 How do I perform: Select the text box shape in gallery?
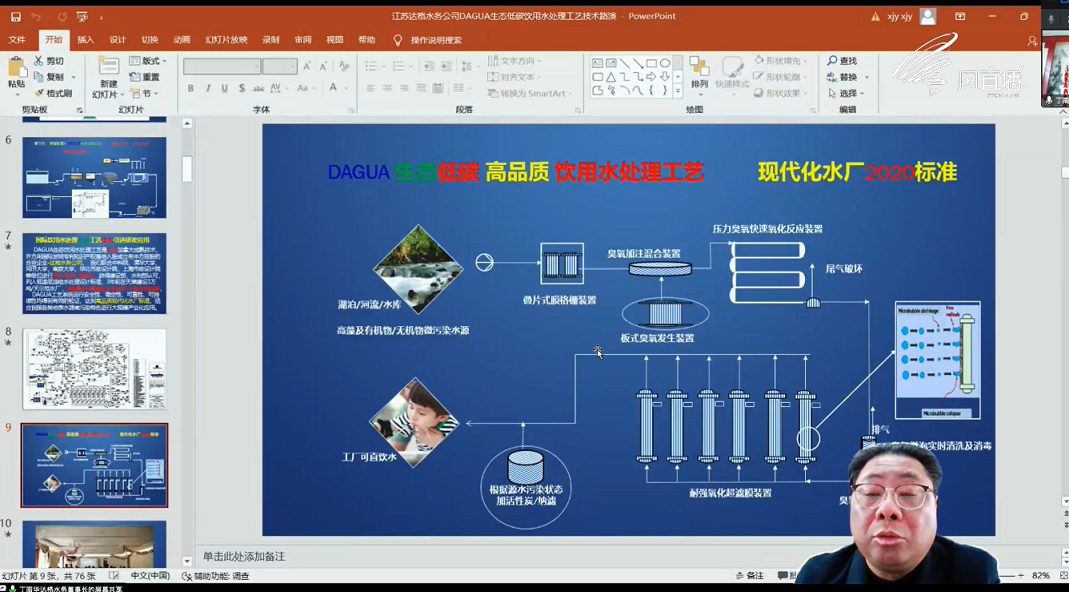598,63
